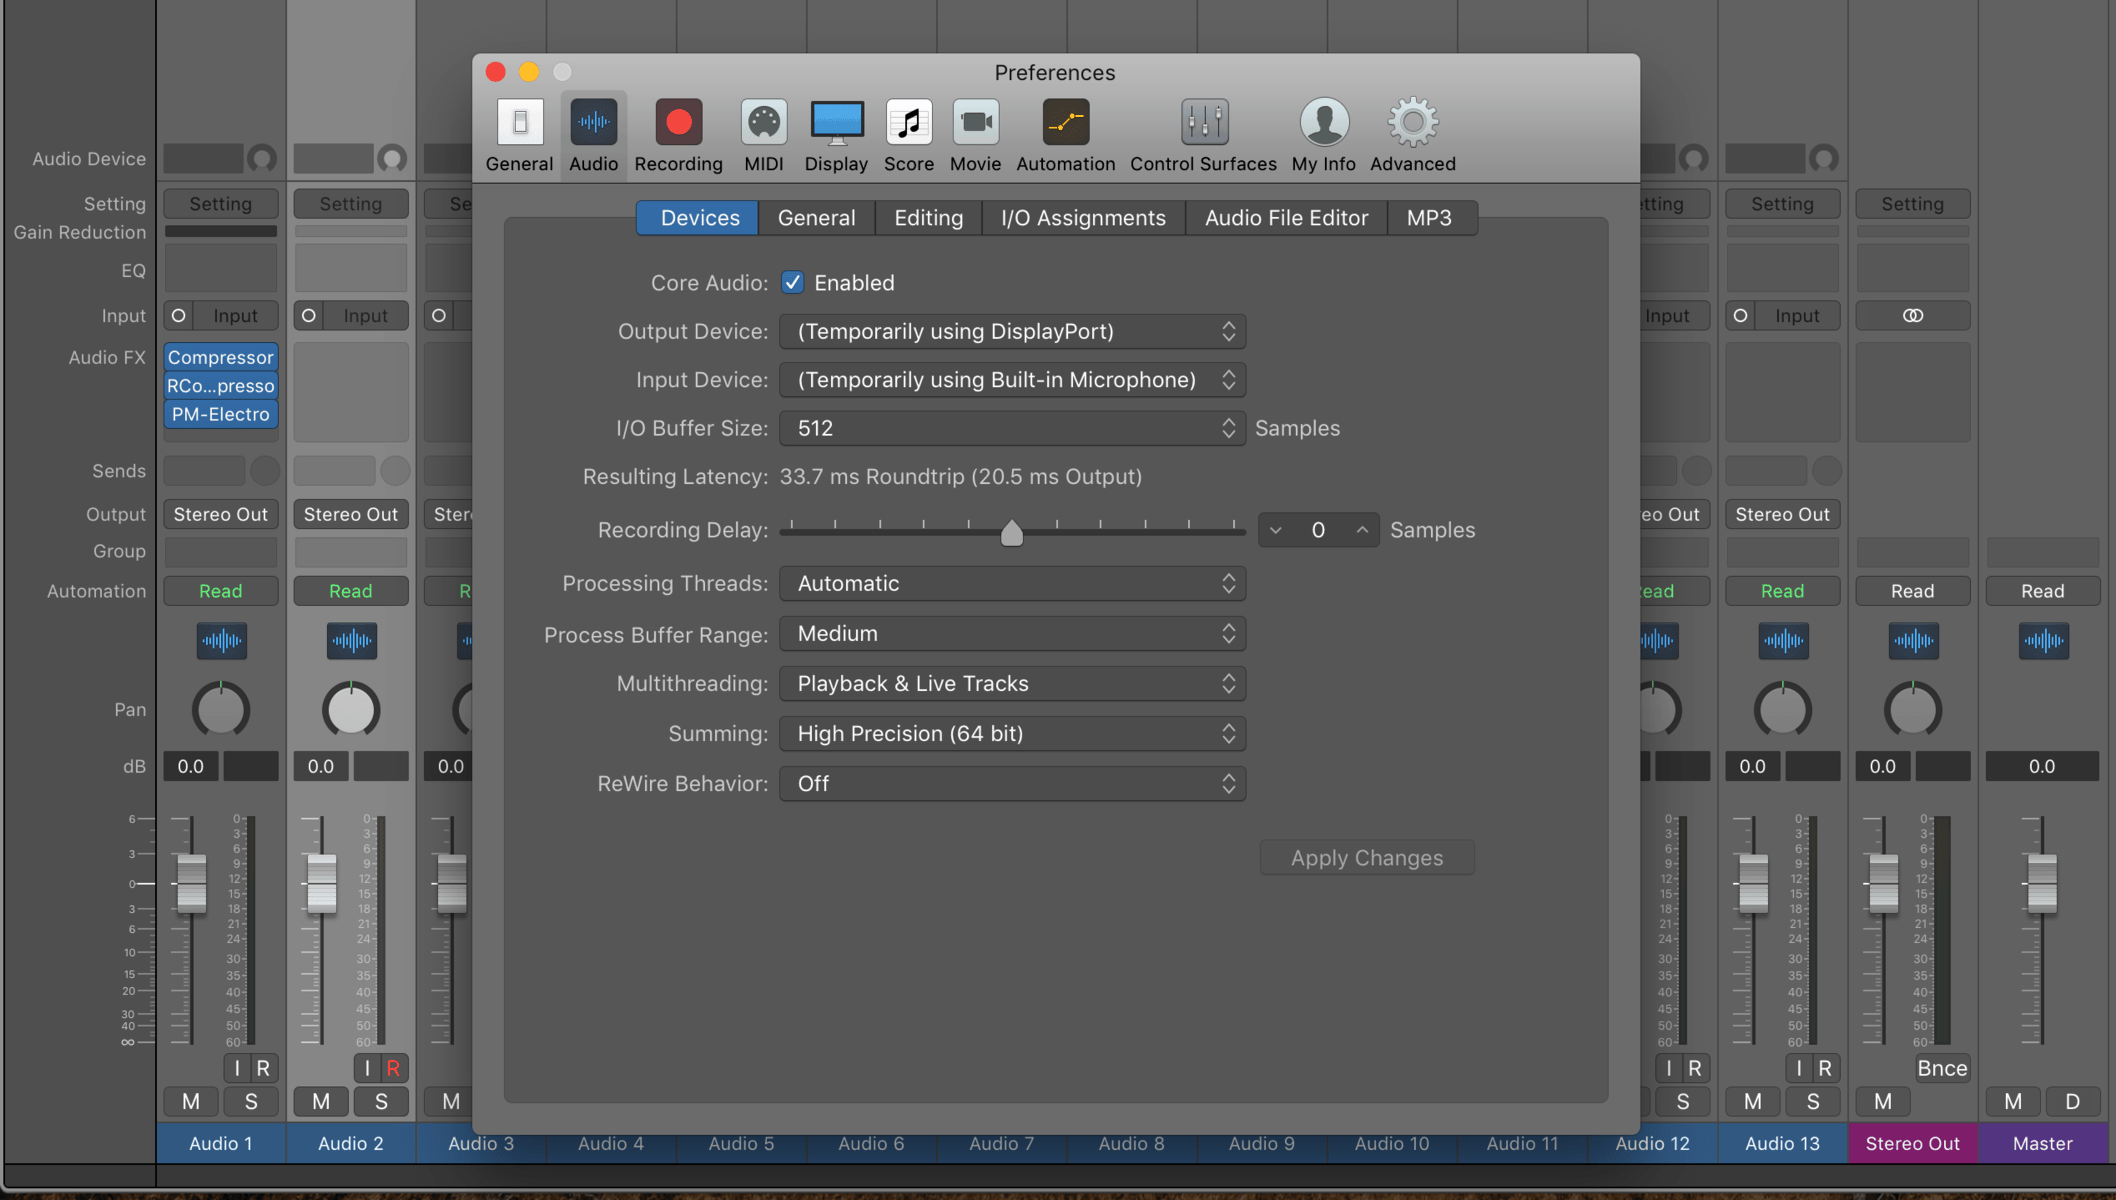This screenshot has height=1200, width=2116.
Task: Toggle Solo on Audio 13 track
Action: pyautogui.click(x=1814, y=1101)
